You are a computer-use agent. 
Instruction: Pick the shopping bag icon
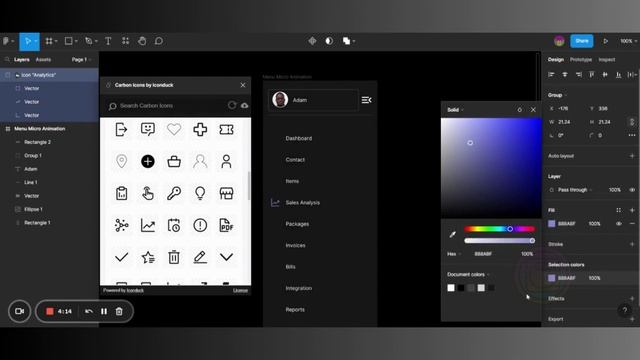174,161
